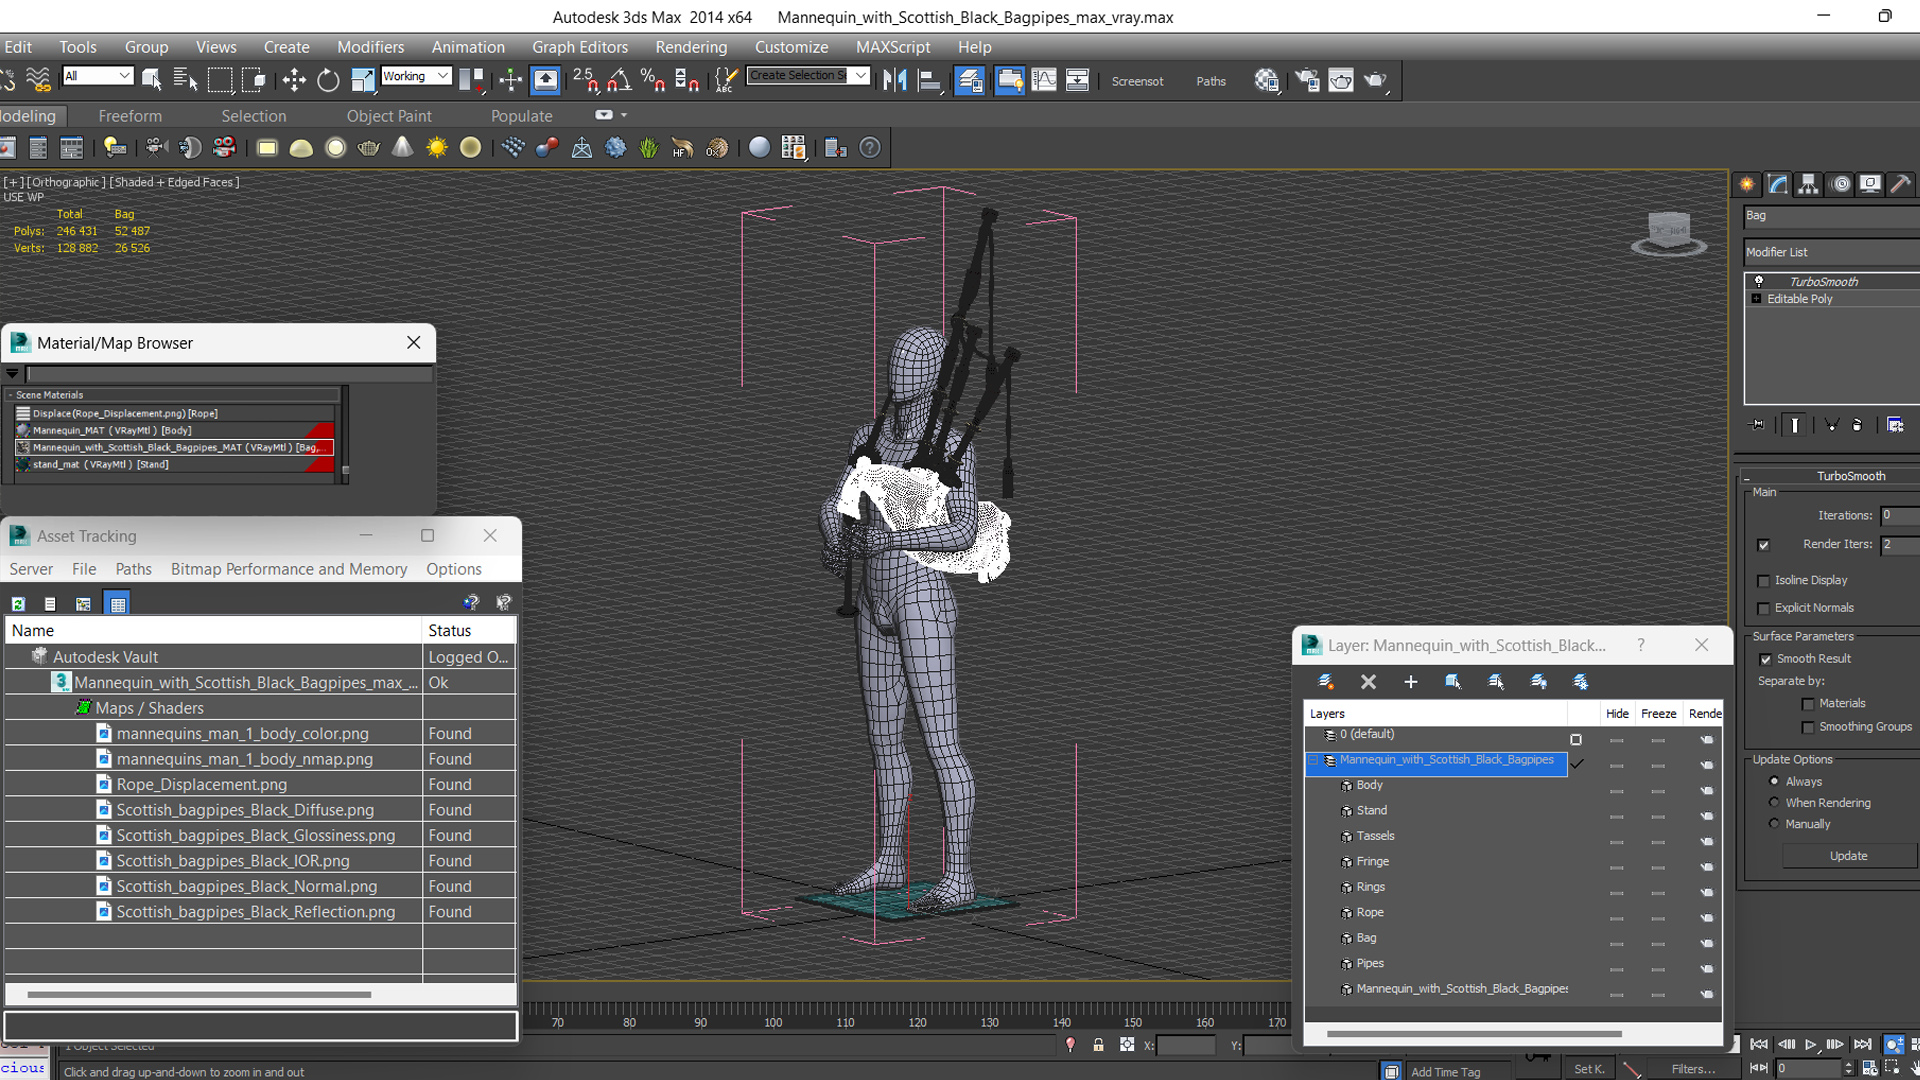Open the All selection filter dropdown
Screen dimensions: 1920x1080
click(97, 76)
